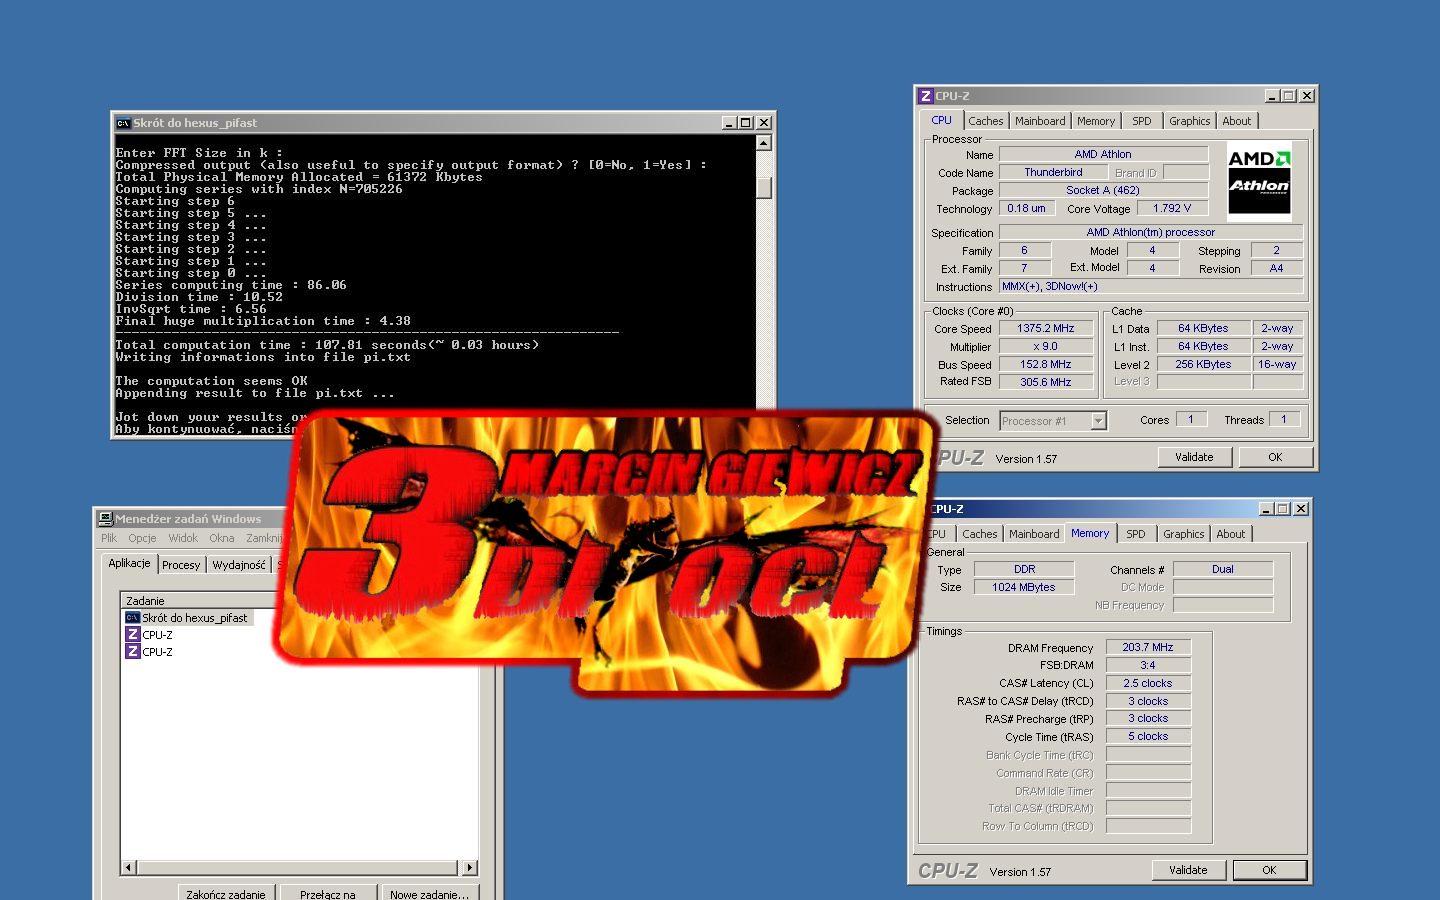This screenshot has width=1440, height=900.
Task: Open the Caches tab in lower CPU-Z window
Action: [979, 534]
